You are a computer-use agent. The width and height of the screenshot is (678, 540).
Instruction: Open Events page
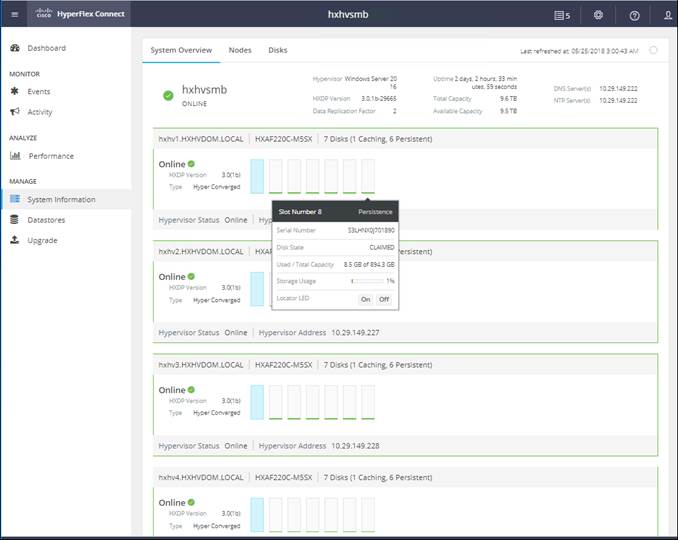(x=39, y=91)
